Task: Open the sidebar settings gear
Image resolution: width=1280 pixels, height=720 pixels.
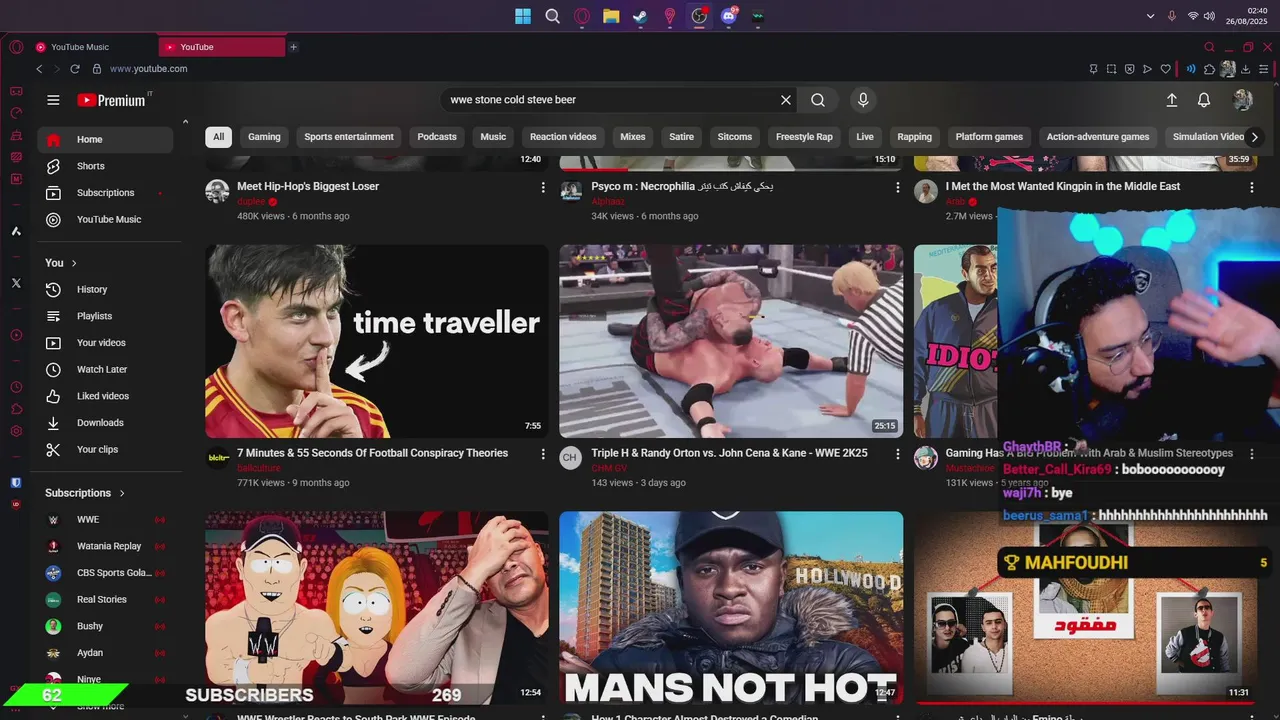Action: coord(16,431)
